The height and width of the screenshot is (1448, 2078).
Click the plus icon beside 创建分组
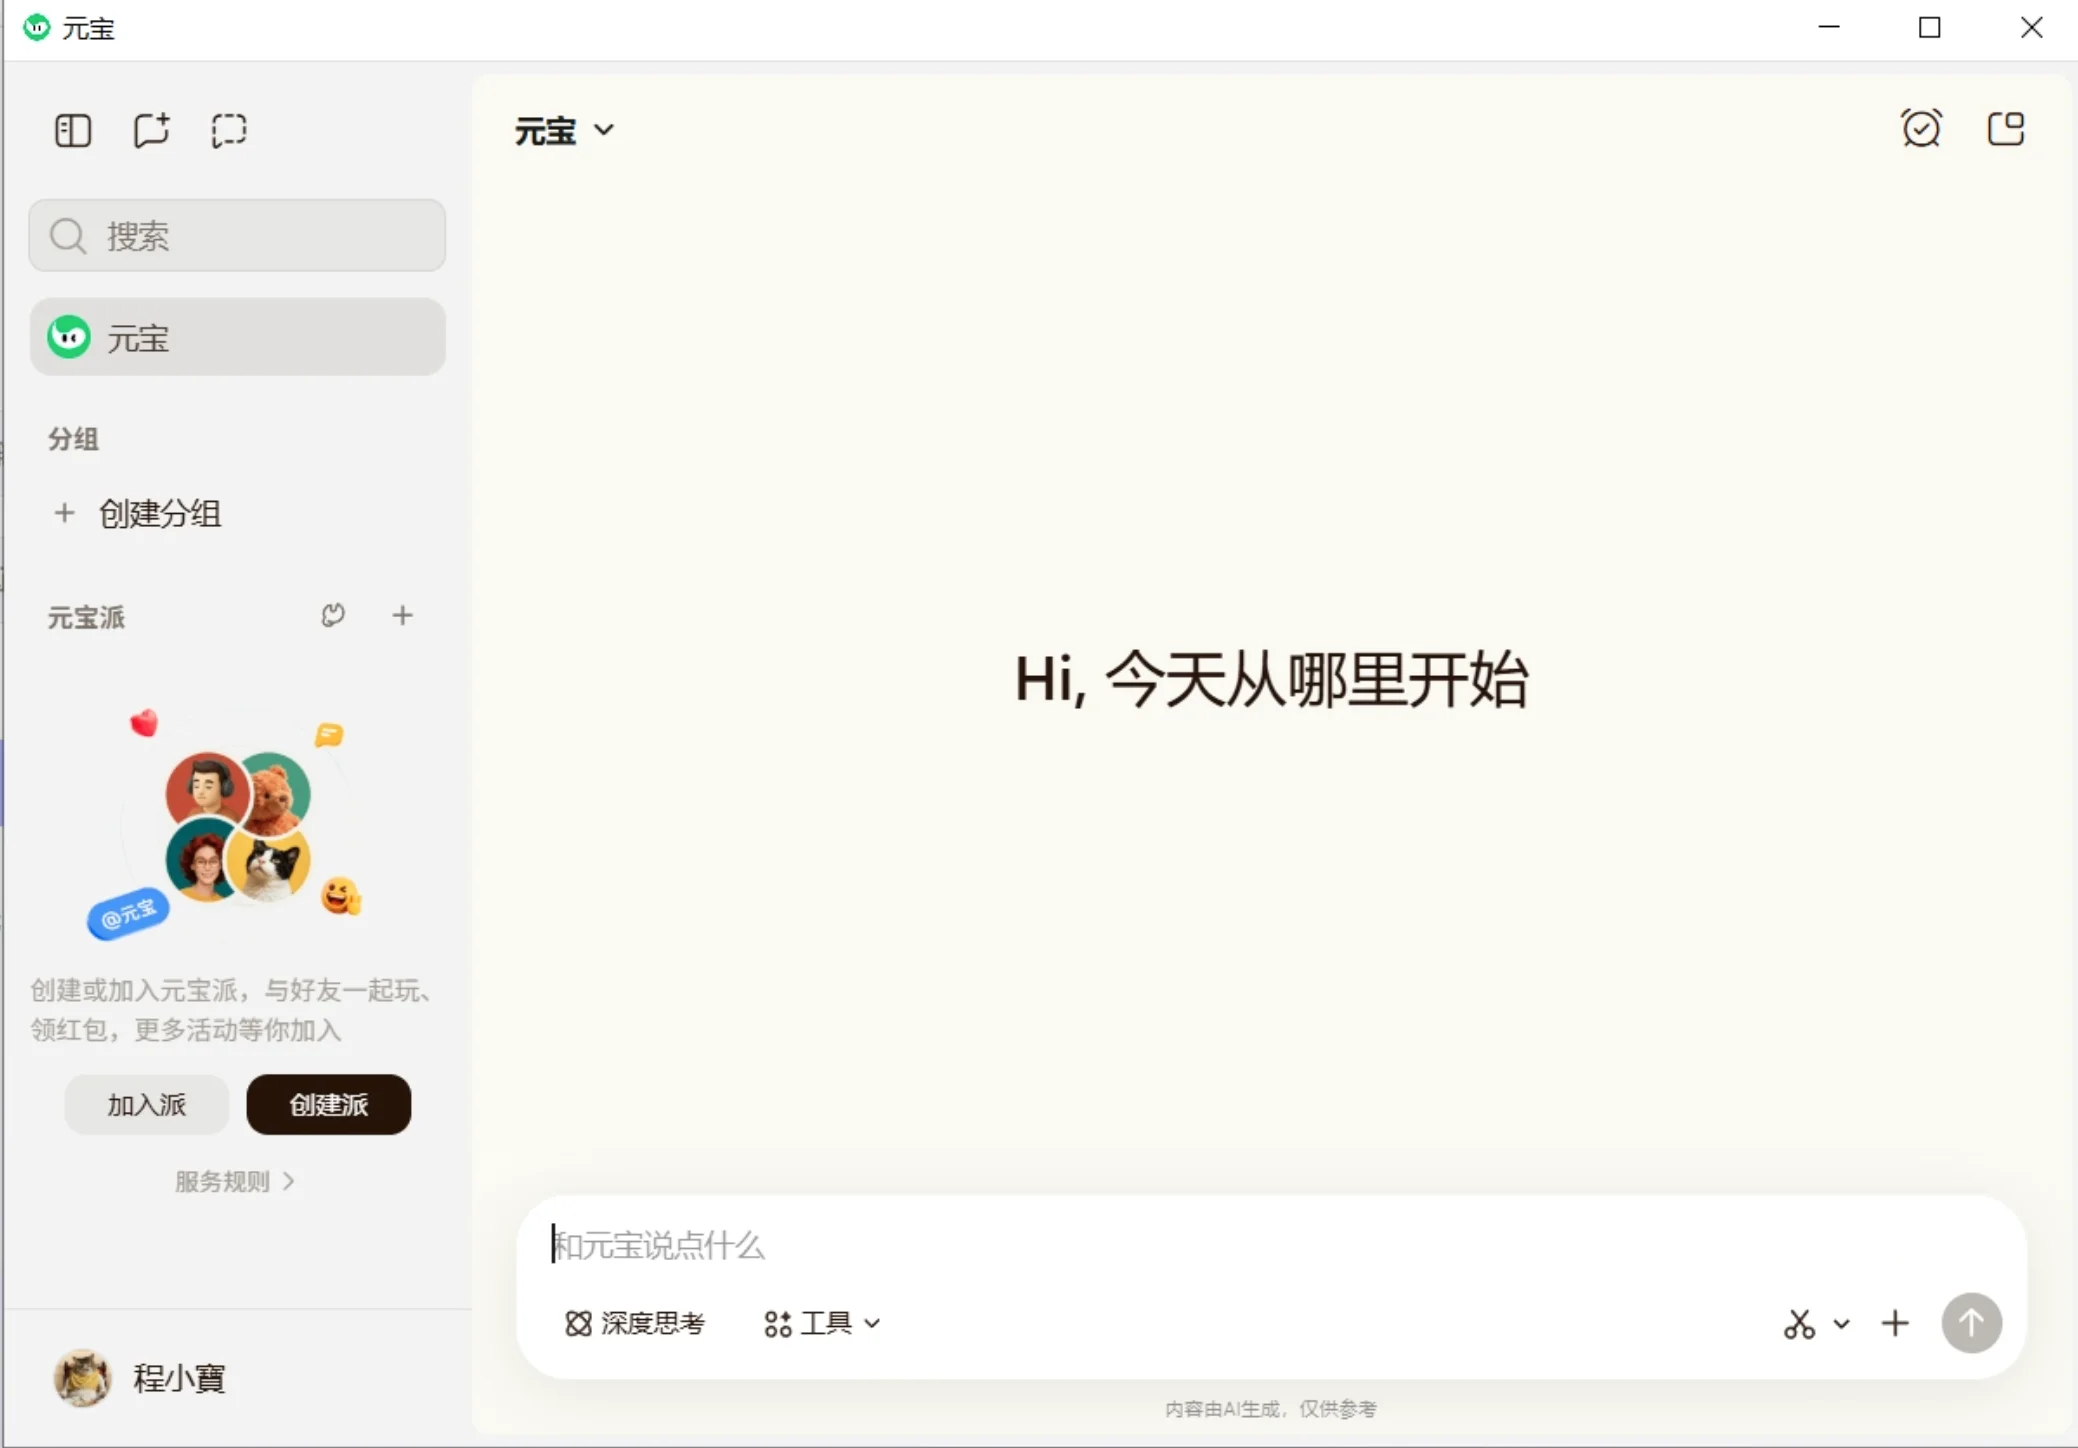pos(64,514)
